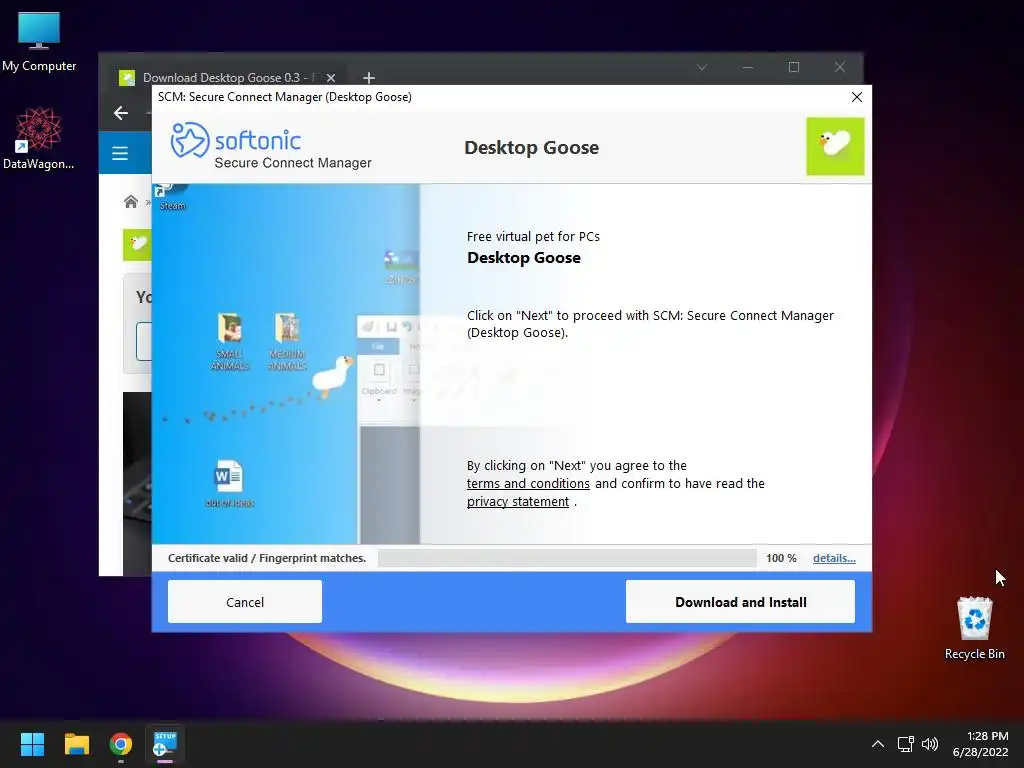Close the Download Desktop Goose tab
The height and width of the screenshot is (768, 1024).
pyautogui.click(x=331, y=78)
